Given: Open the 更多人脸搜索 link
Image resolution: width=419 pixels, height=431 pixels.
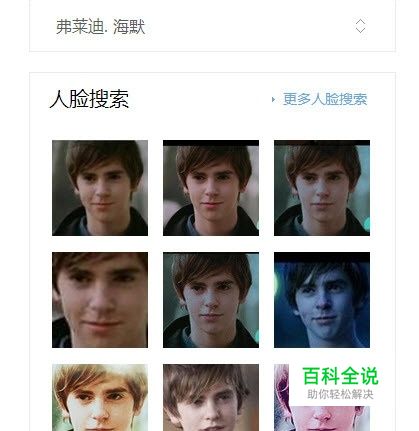Looking at the screenshot, I should [x=325, y=99].
